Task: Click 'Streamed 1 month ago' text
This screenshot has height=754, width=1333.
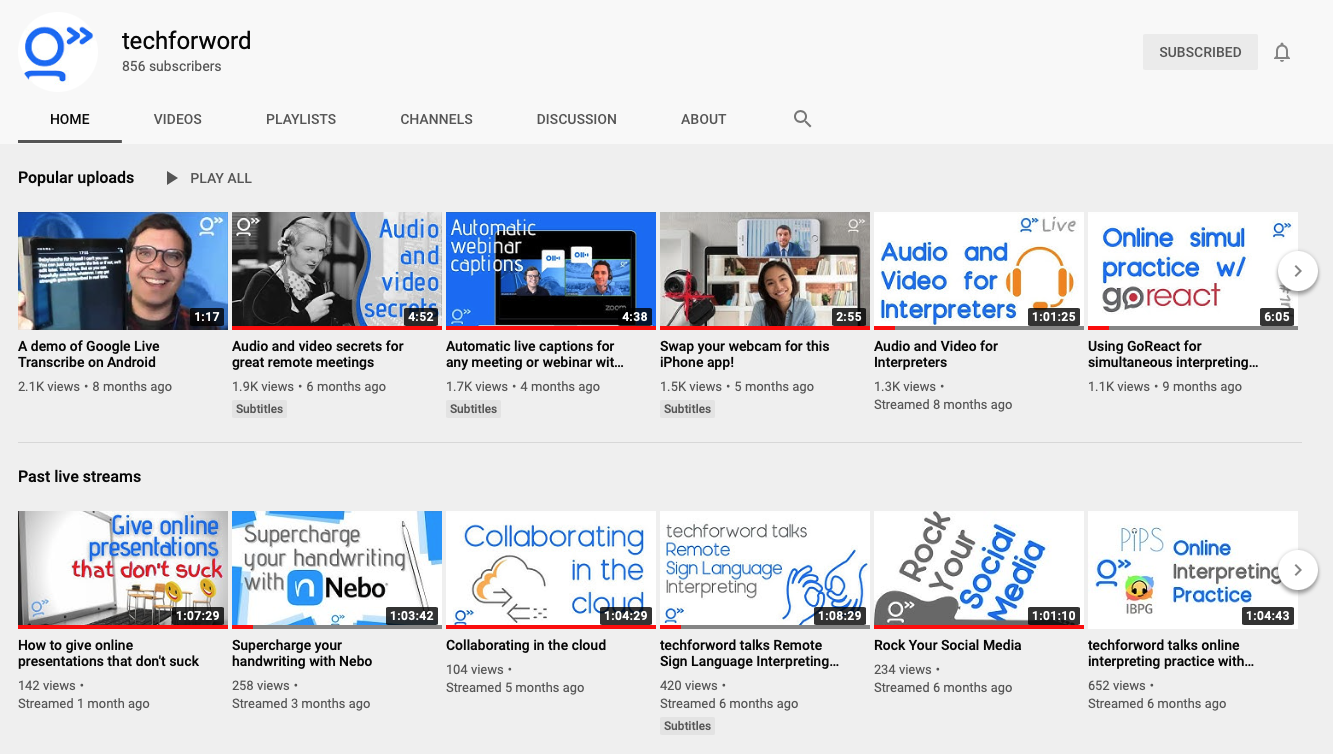Action: click(x=84, y=704)
